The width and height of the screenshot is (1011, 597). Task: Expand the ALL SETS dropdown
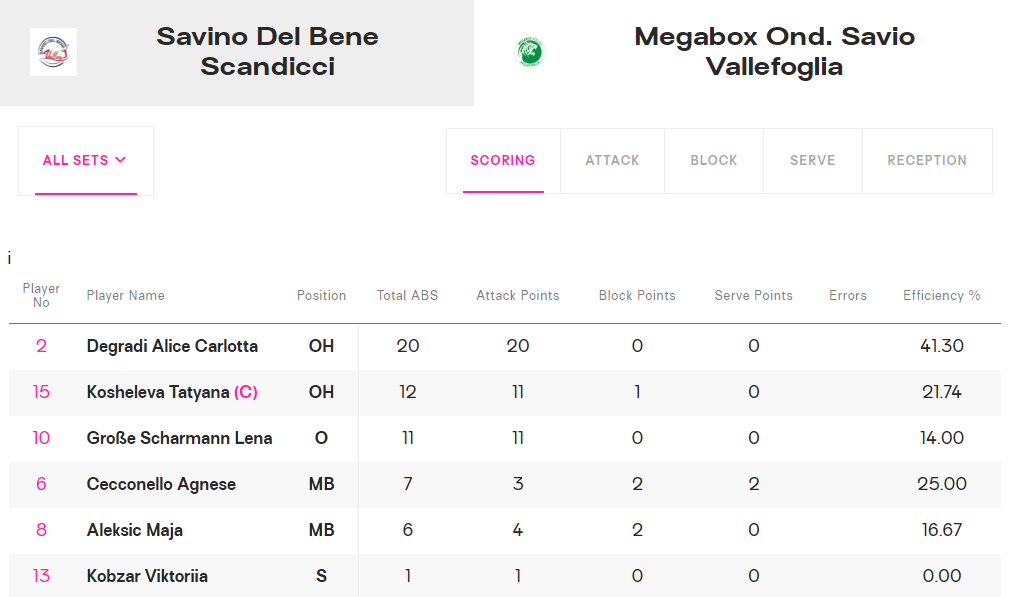(86, 161)
